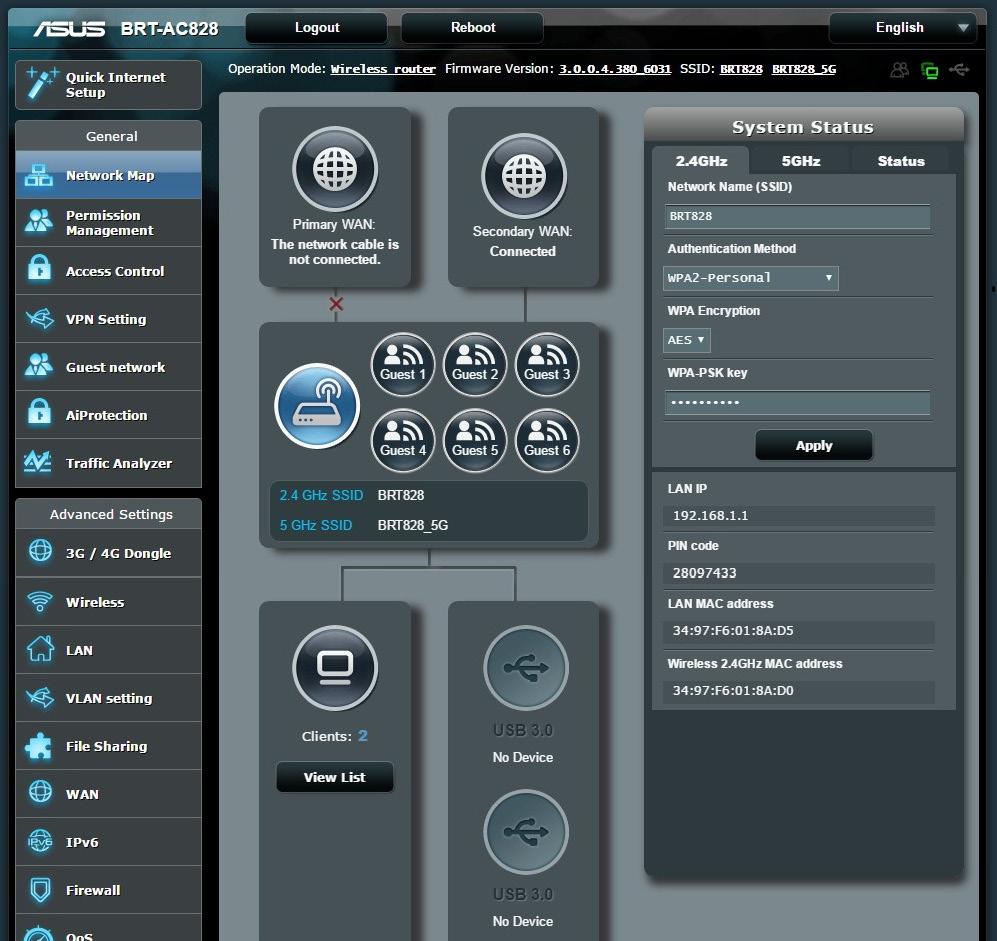The height and width of the screenshot is (941, 997).
Task: Click the Firewall shield icon
Action: coord(40,890)
